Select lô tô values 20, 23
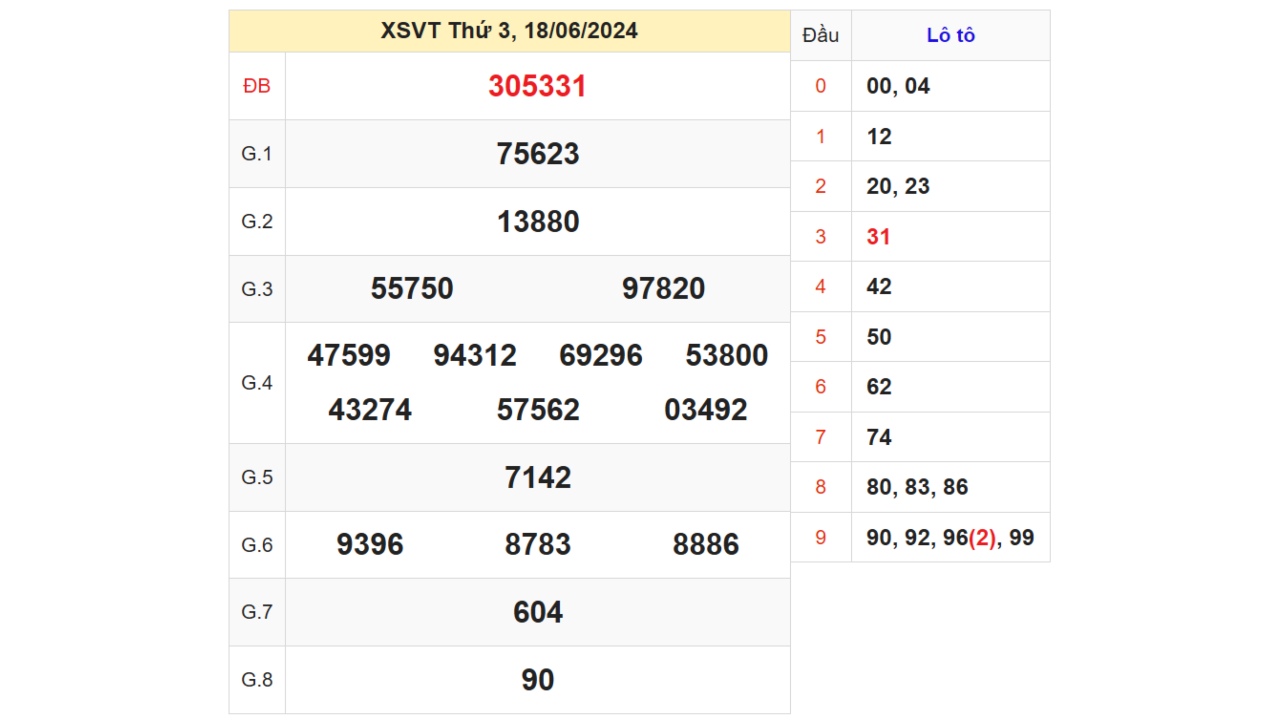The height and width of the screenshot is (720, 1280). [898, 186]
